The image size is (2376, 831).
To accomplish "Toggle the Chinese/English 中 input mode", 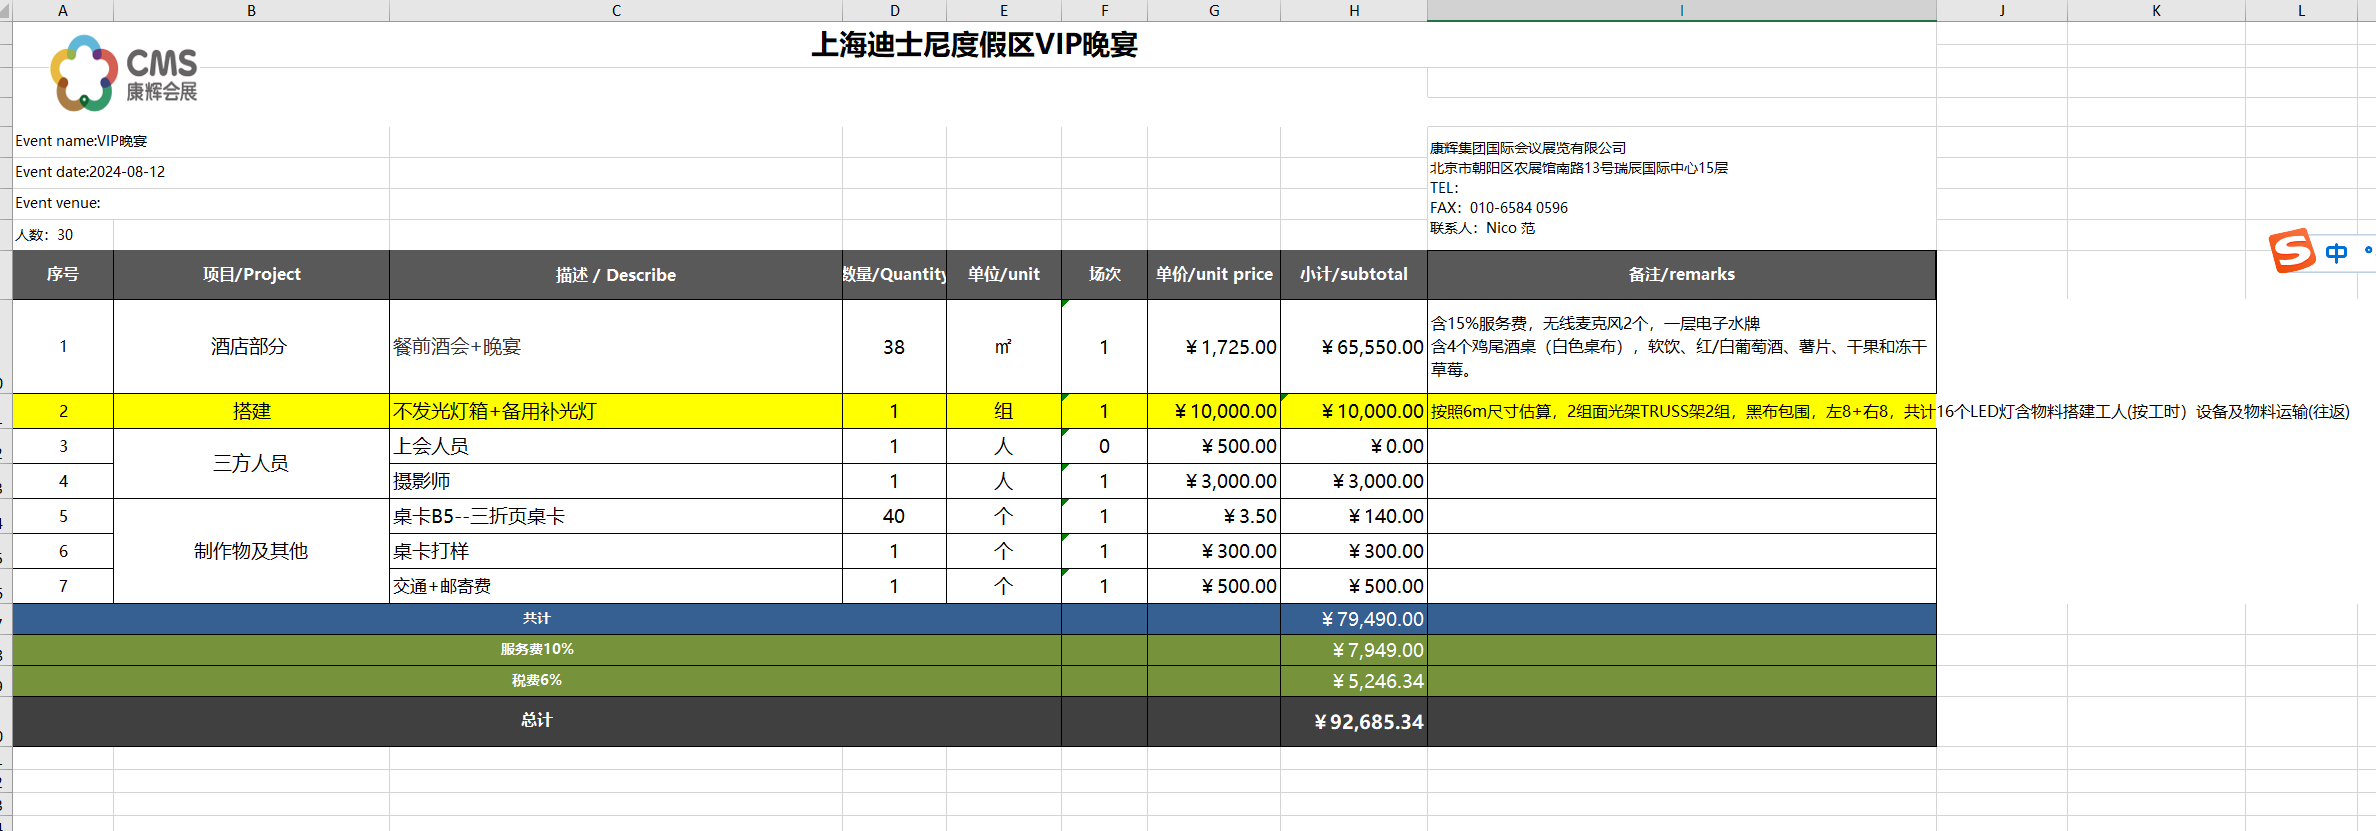I will (2336, 252).
